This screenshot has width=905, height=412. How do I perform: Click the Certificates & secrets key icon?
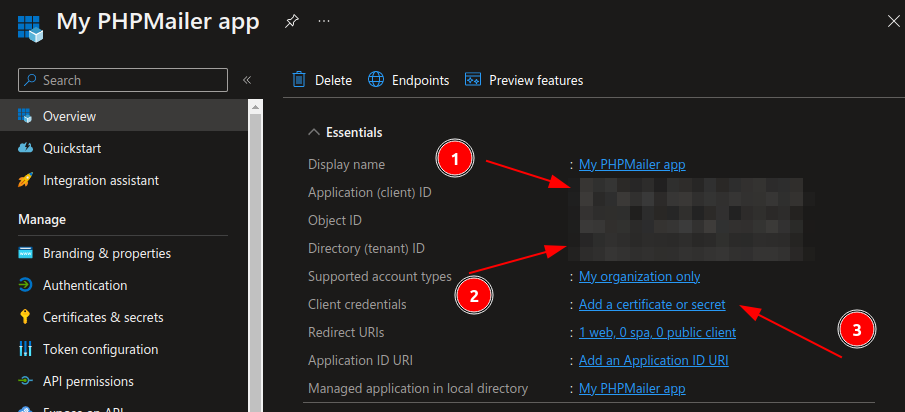(x=25, y=317)
